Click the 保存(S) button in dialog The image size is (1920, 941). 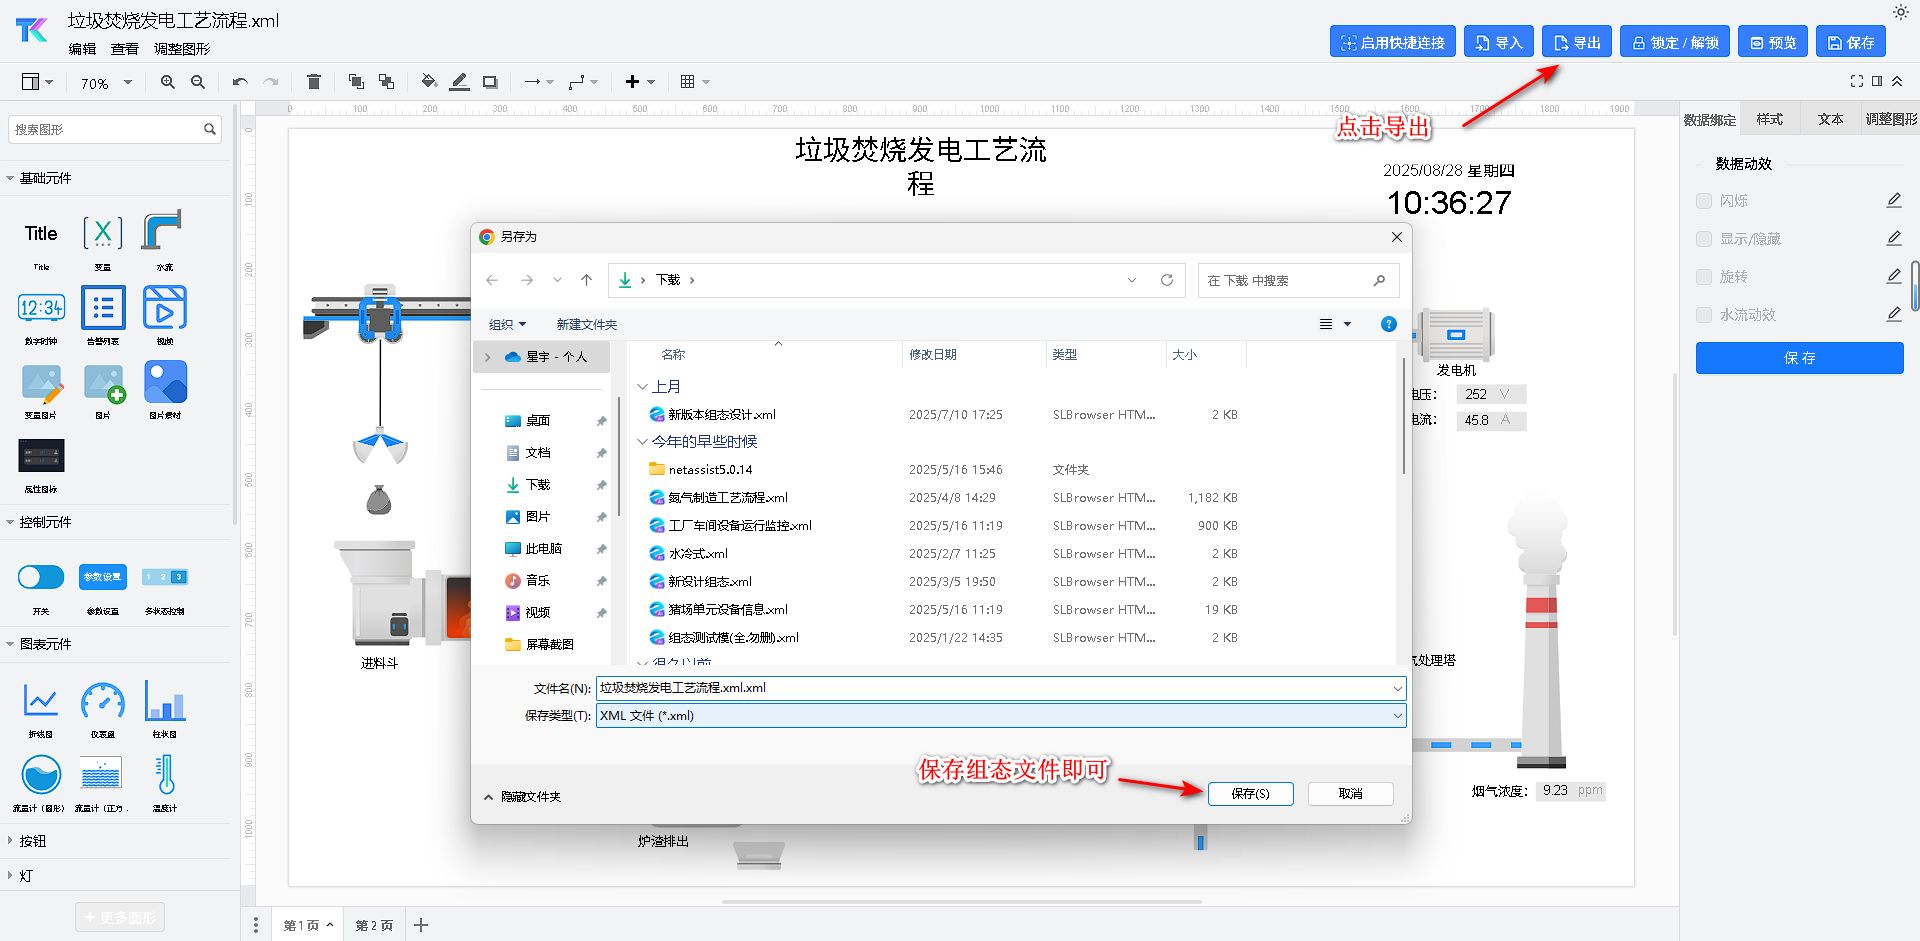coord(1250,794)
